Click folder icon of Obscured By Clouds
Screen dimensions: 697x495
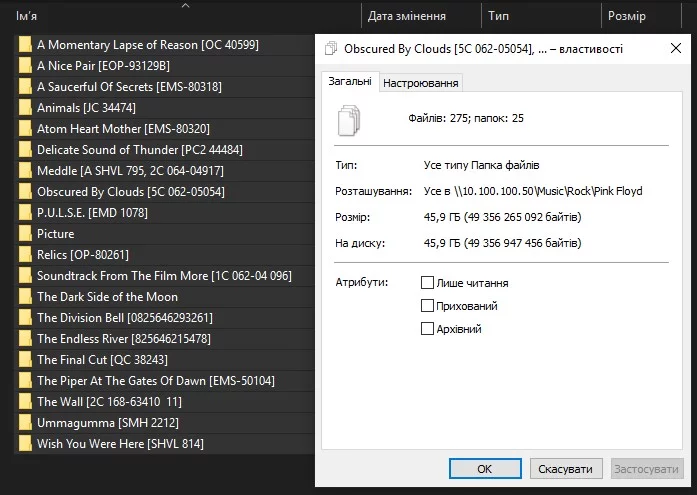(25, 192)
